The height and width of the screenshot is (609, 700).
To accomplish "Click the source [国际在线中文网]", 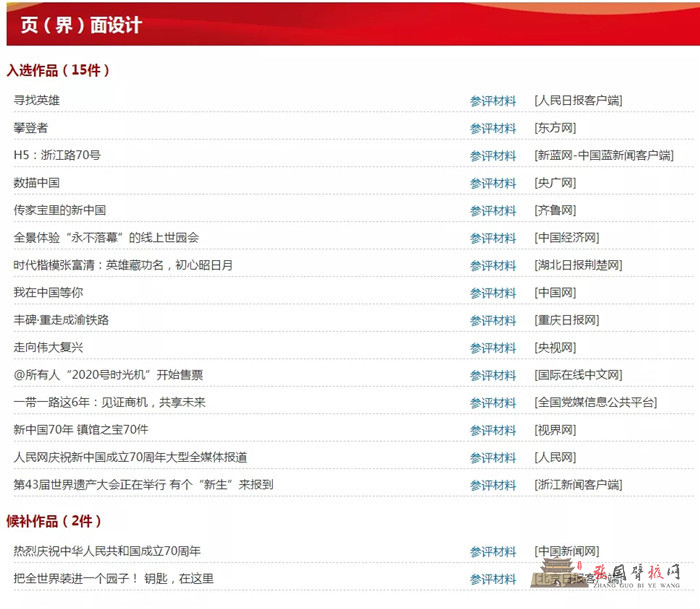I will tap(578, 375).
